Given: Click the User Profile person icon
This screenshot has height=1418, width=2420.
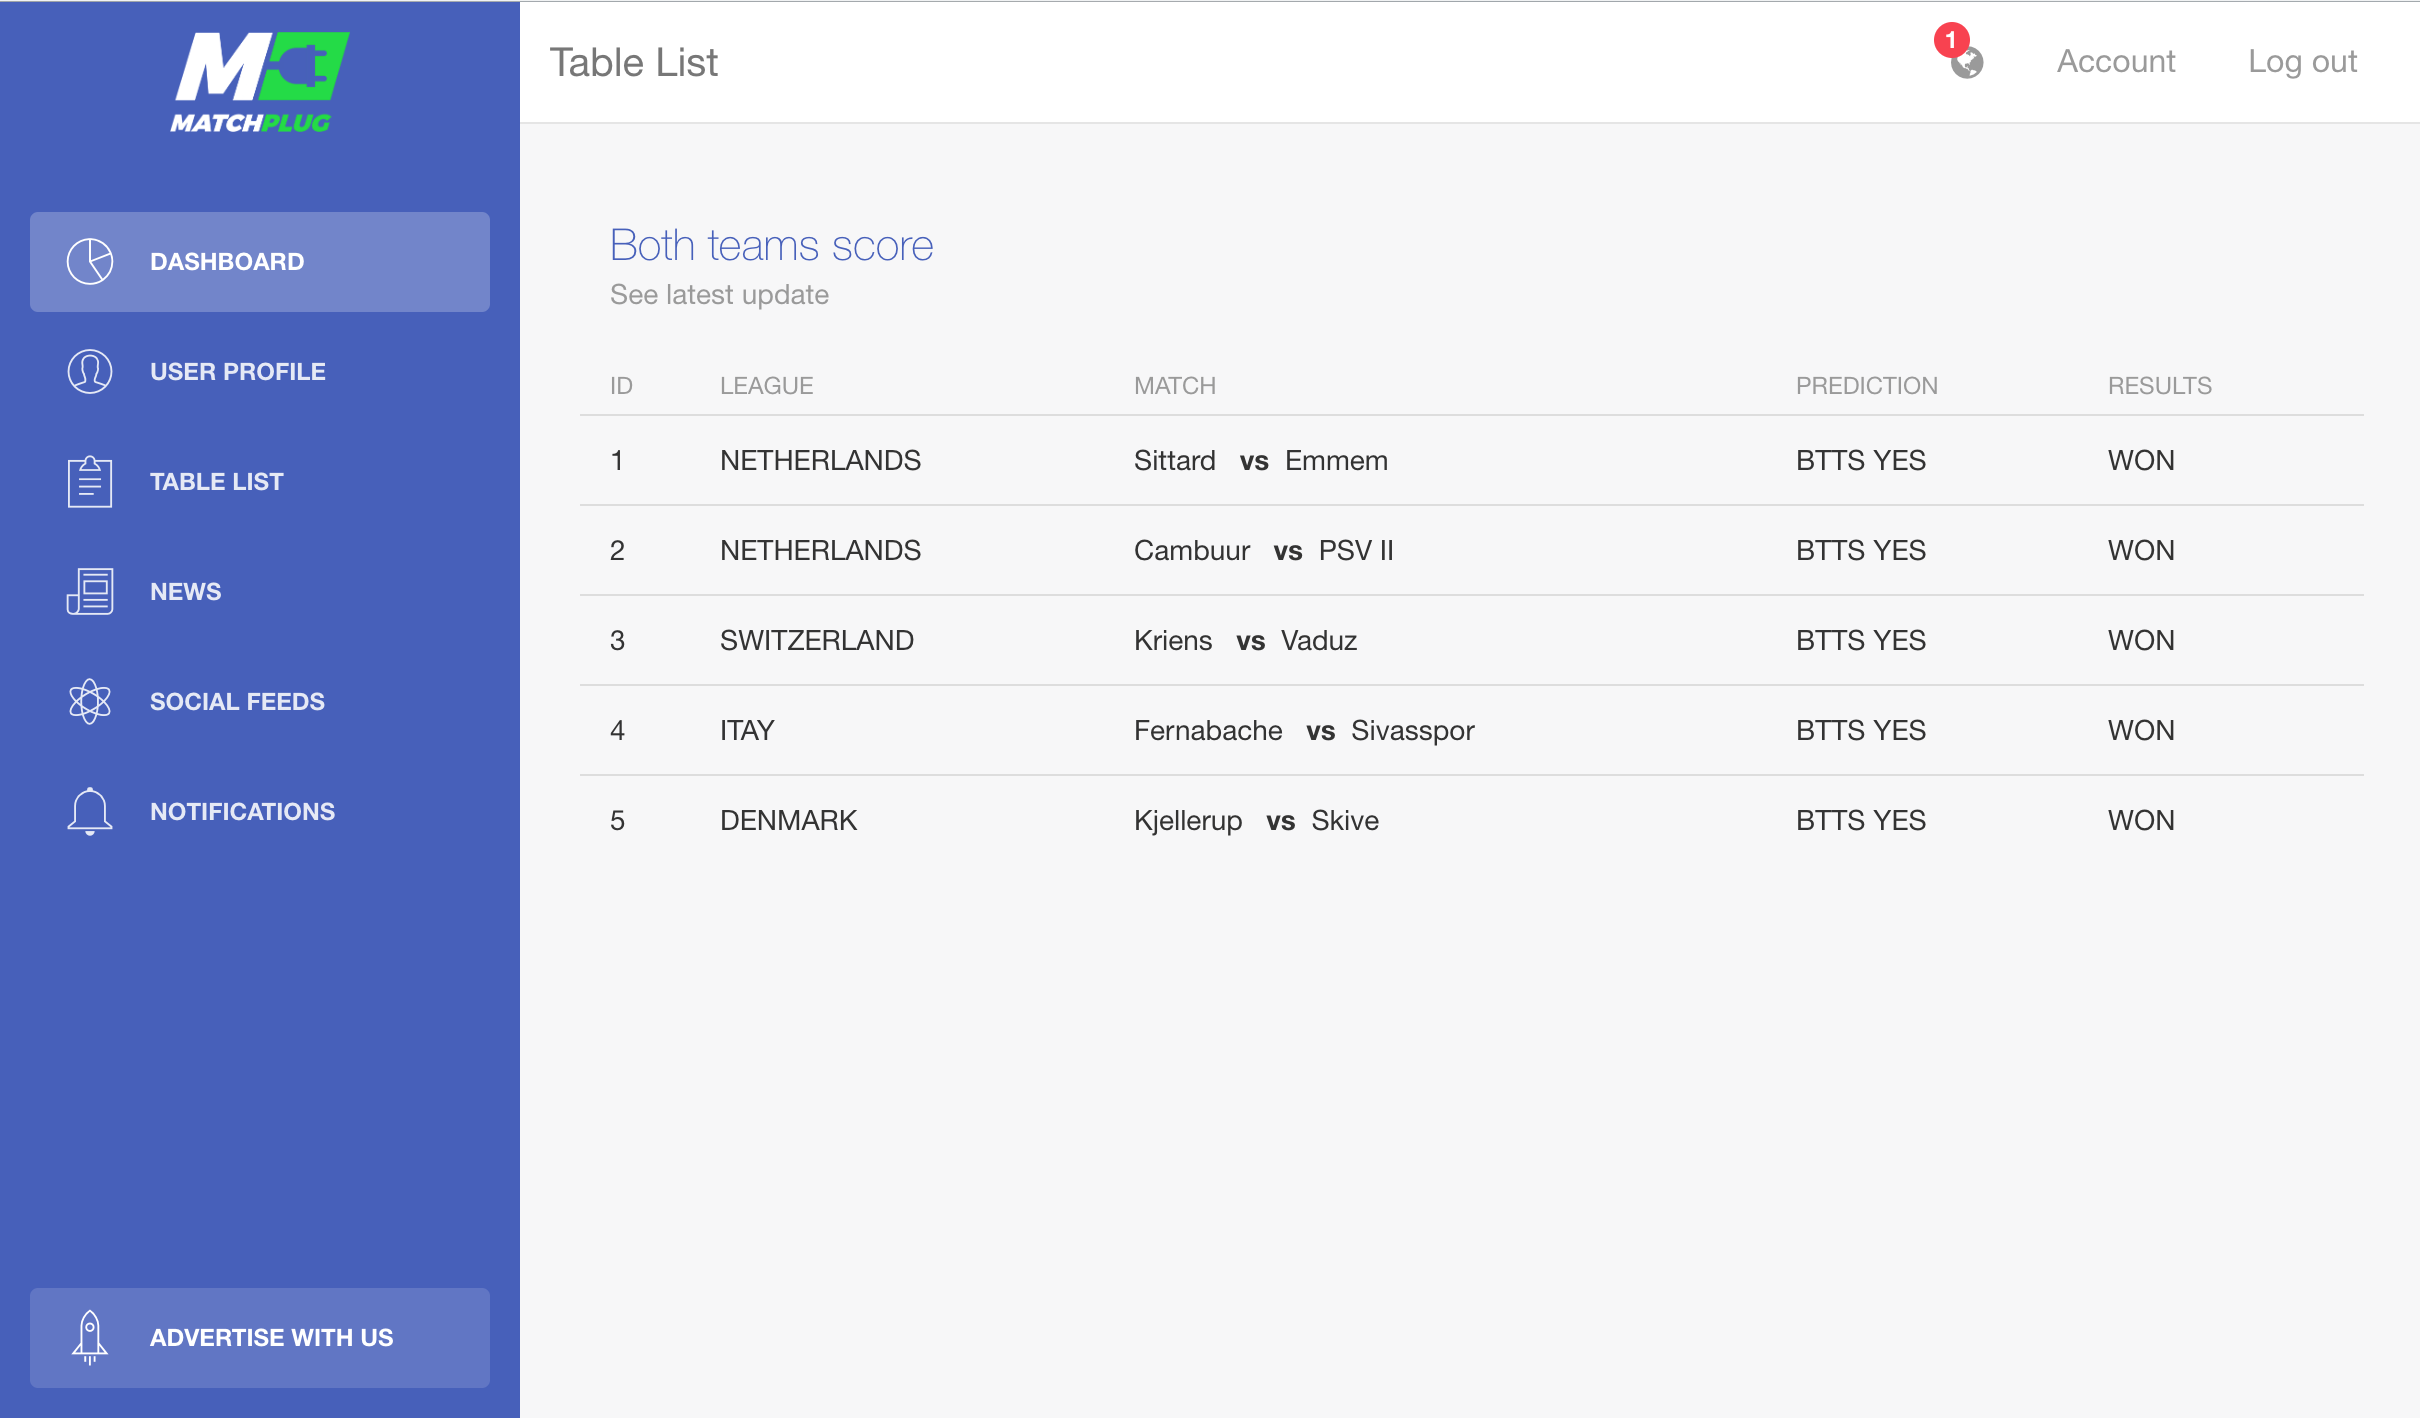Looking at the screenshot, I should pyautogui.click(x=90, y=372).
